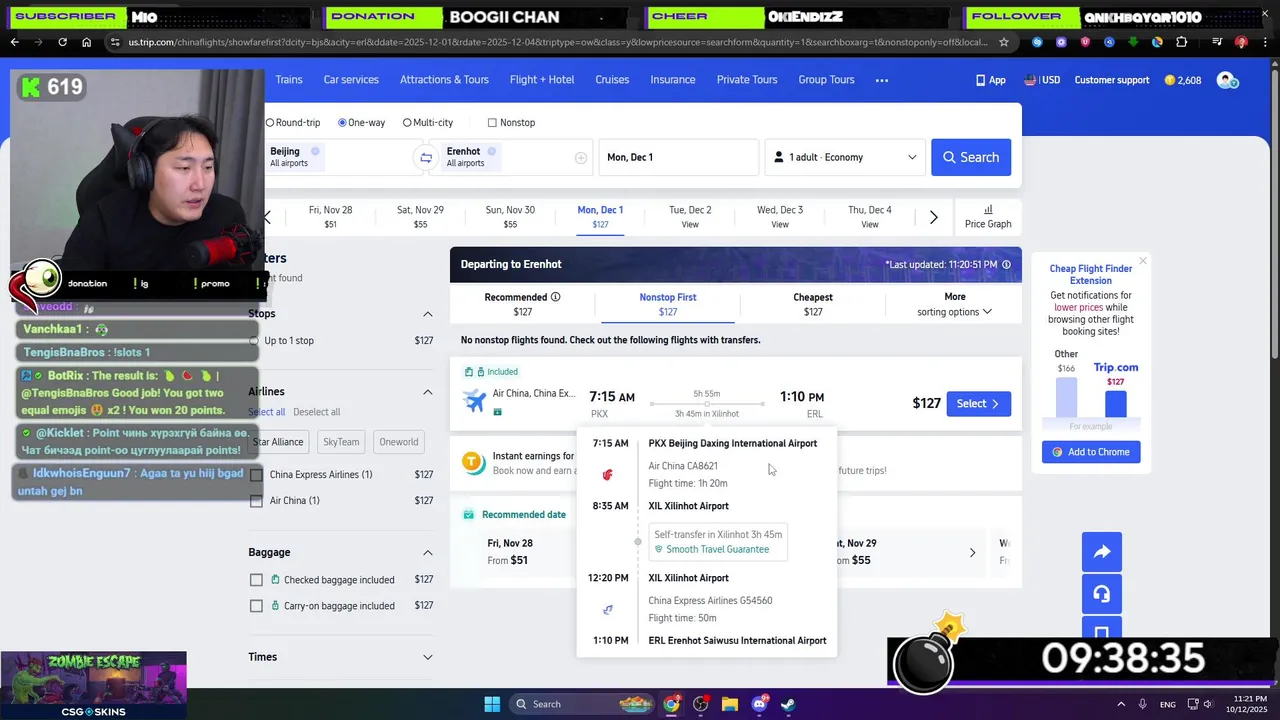Image resolution: width=1280 pixels, height=720 pixels.
Task: Open the Trains navigation item
Action: pyautogui.click(x=289, y=80)
